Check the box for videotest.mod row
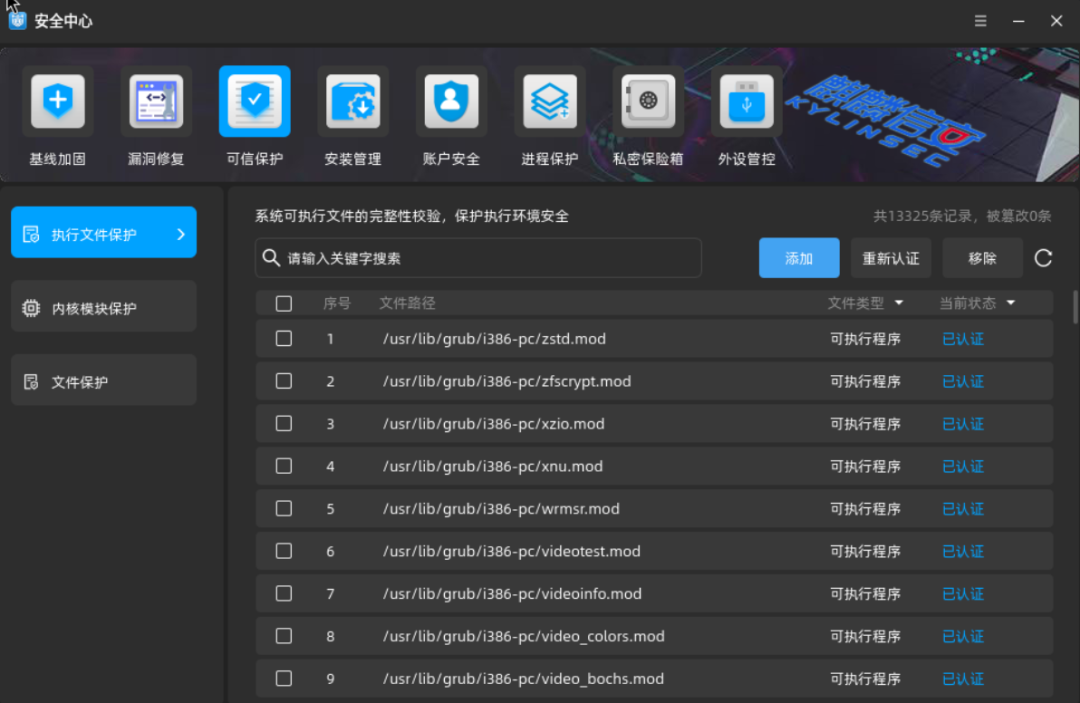 coord(284,551)
